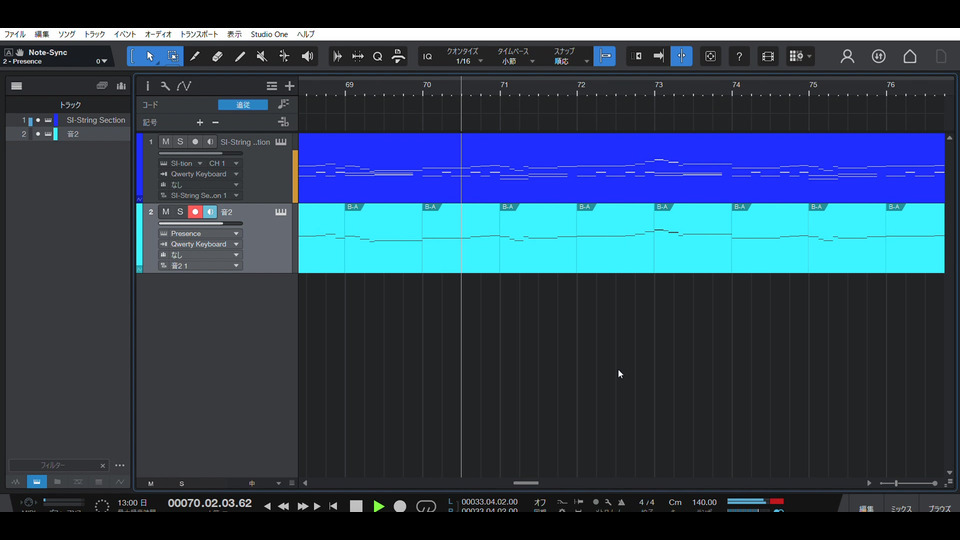This screenshot has width=960, height=540.
Task: Open the ファイル menu
Action: [x=15, y=34]
